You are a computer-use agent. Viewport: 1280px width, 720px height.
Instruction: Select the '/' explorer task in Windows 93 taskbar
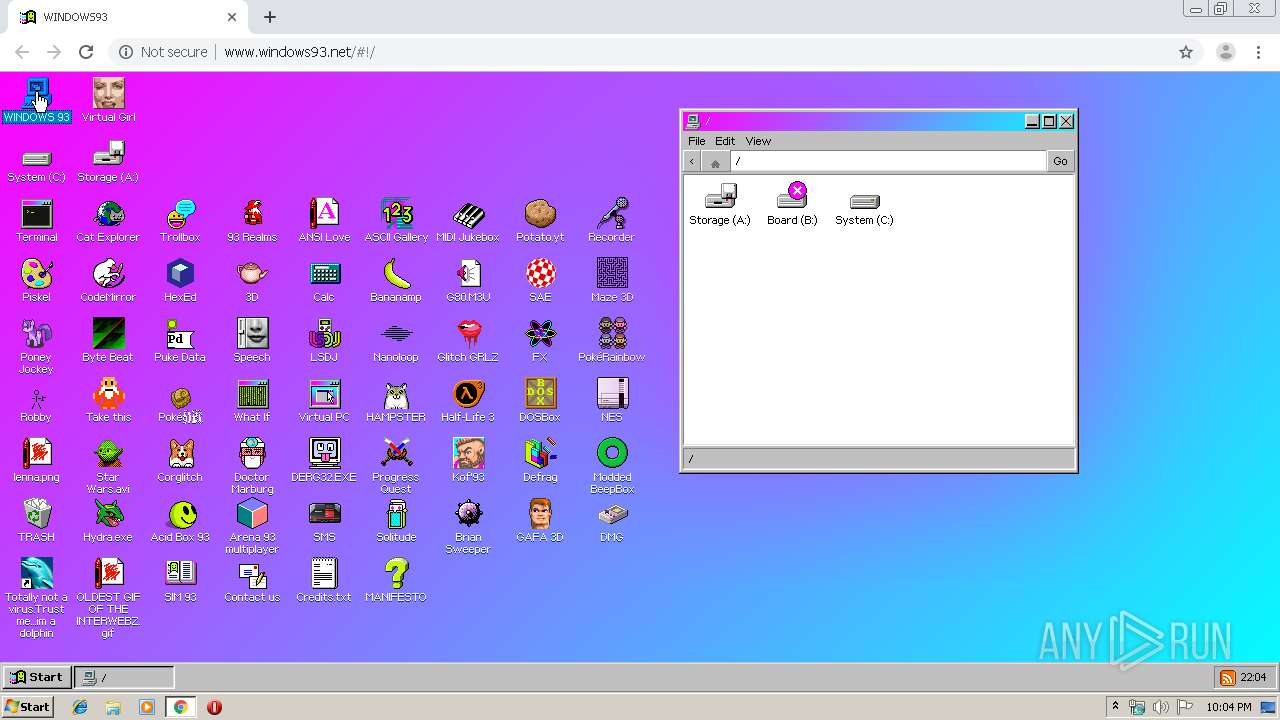tap(124, 677)
